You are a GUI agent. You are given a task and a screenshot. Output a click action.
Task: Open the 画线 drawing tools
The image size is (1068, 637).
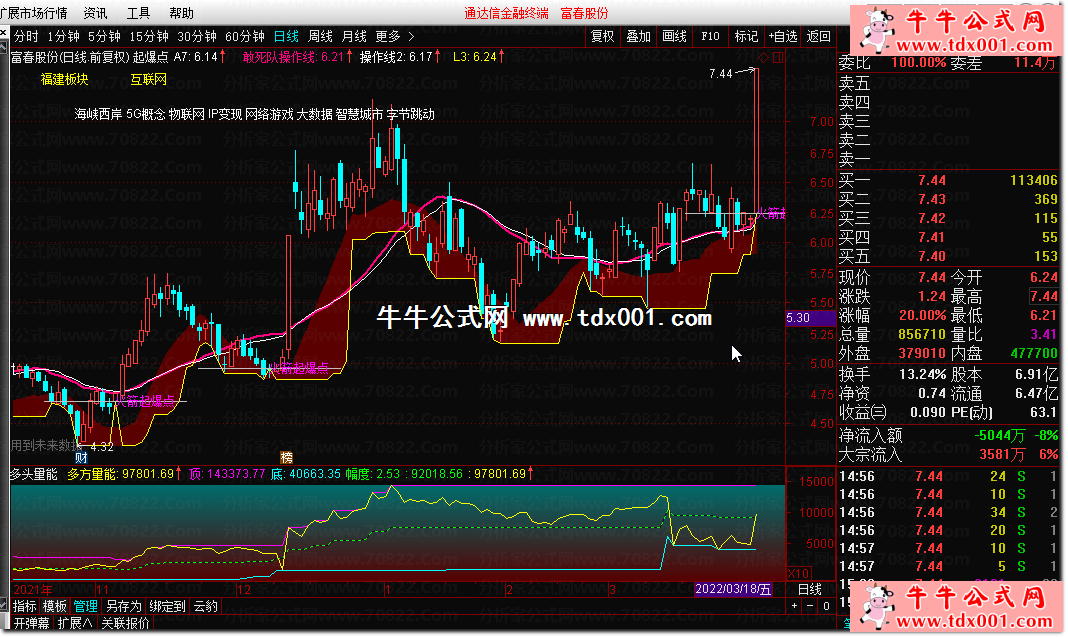[674, 36]
